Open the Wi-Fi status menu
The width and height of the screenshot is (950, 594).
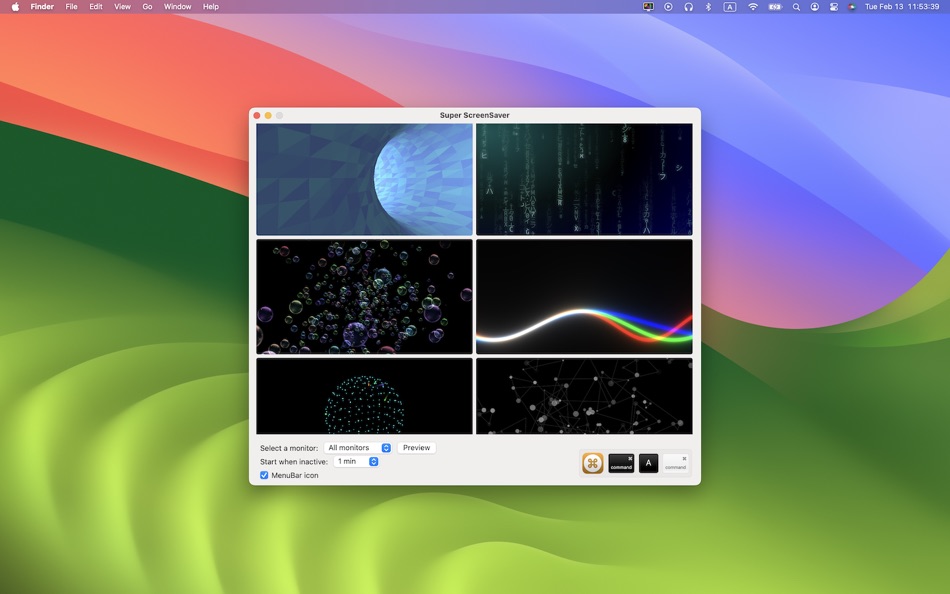point(752,7)
